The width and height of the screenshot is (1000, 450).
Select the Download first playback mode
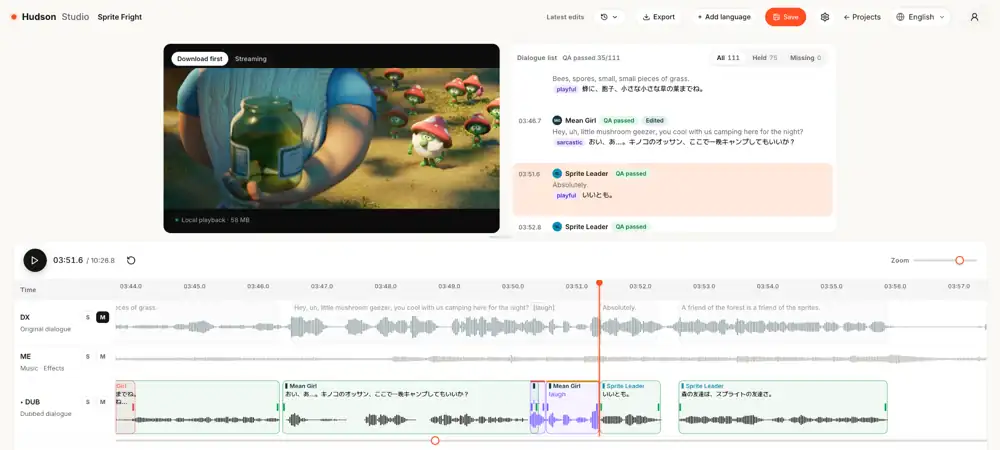200,59
